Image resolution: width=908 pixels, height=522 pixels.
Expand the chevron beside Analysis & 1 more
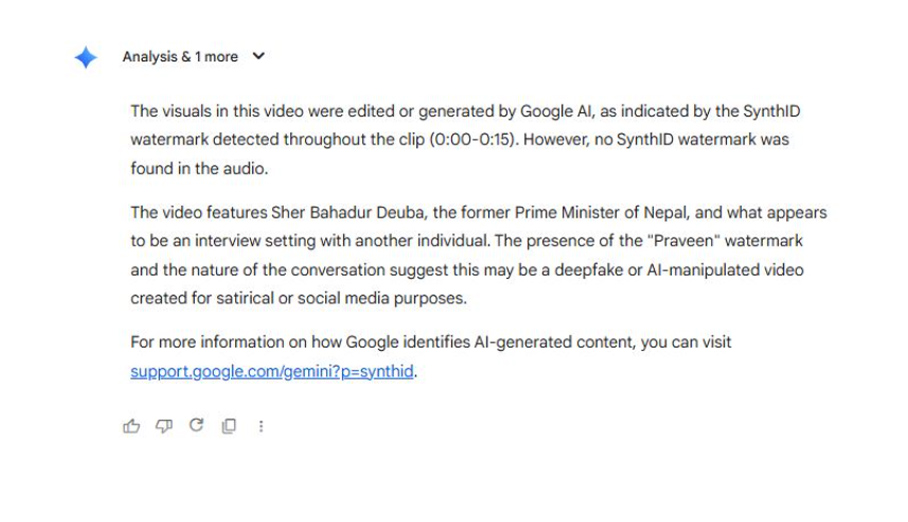pos(259,57)
